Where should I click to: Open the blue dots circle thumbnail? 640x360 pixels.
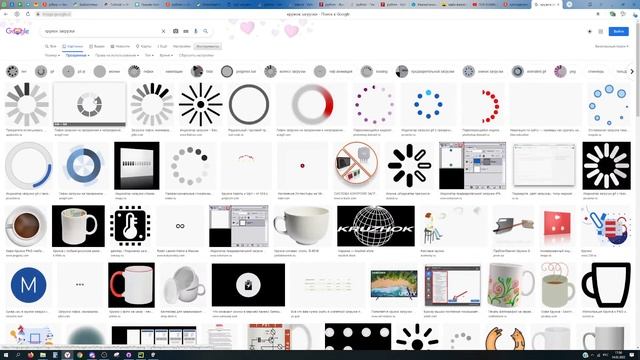coord(428,104)
